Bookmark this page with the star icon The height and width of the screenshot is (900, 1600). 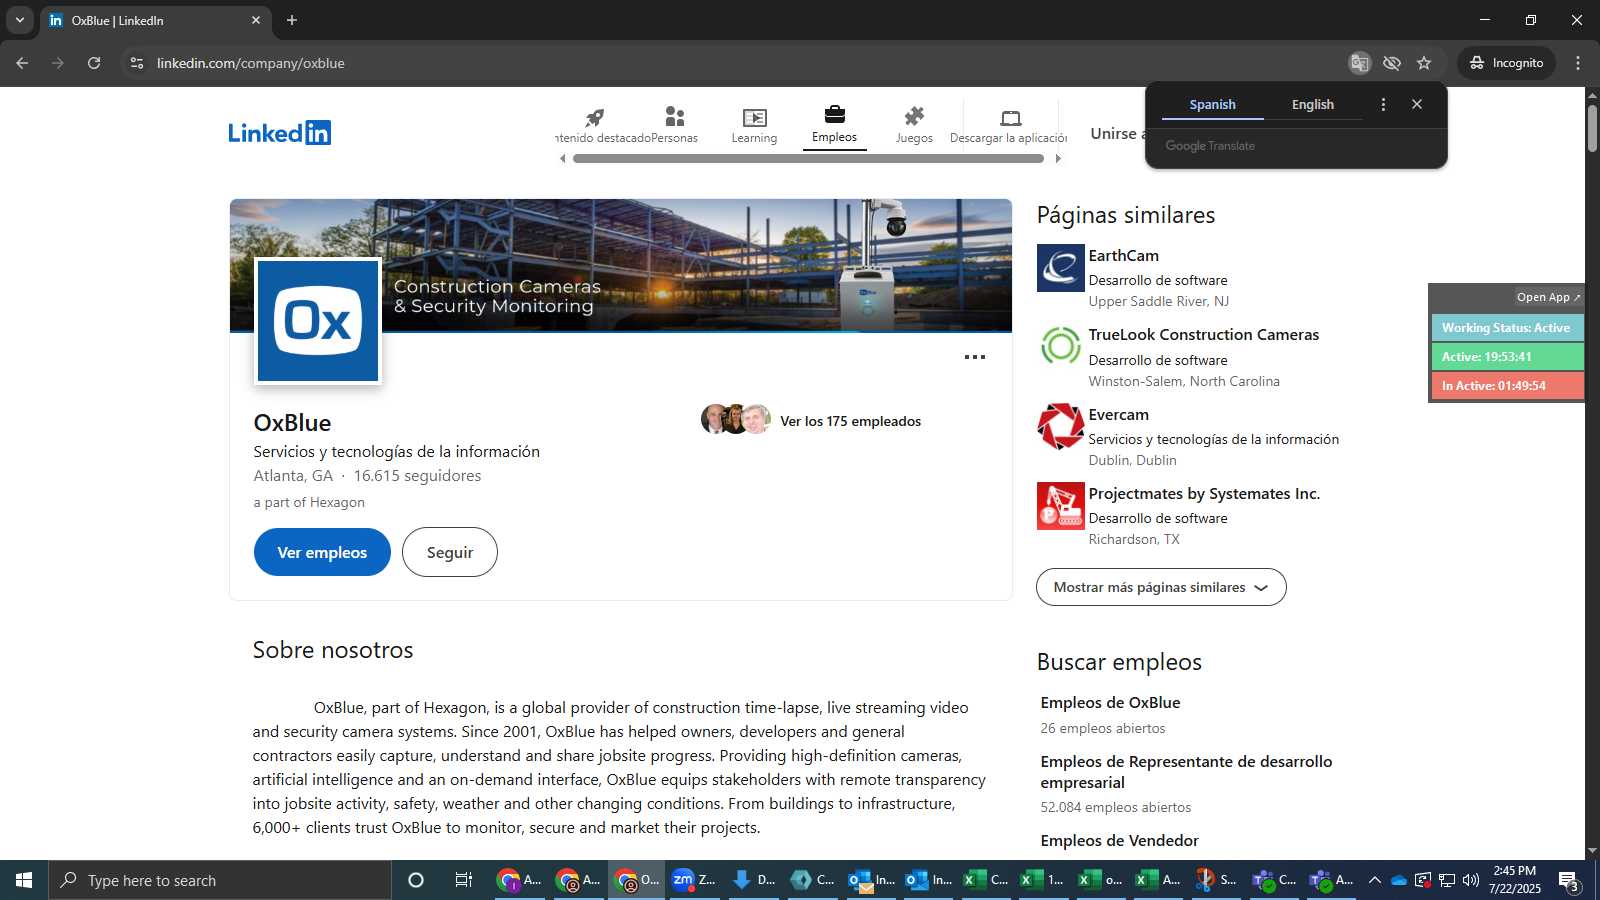pos(1424,63)
